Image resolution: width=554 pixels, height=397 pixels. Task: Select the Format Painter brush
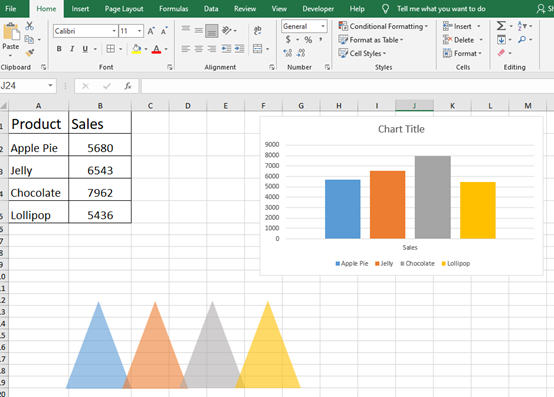[x=30, y=53]
